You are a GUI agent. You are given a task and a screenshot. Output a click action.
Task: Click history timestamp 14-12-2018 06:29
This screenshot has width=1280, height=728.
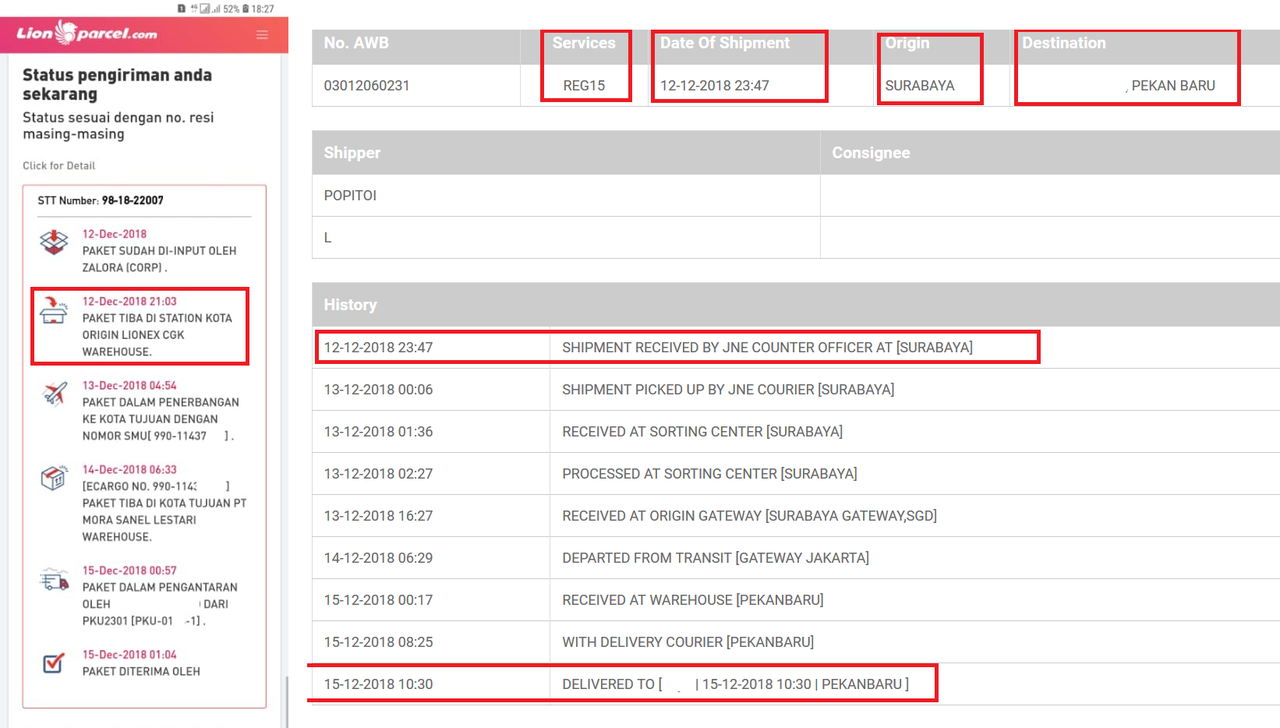pos(378,557)
